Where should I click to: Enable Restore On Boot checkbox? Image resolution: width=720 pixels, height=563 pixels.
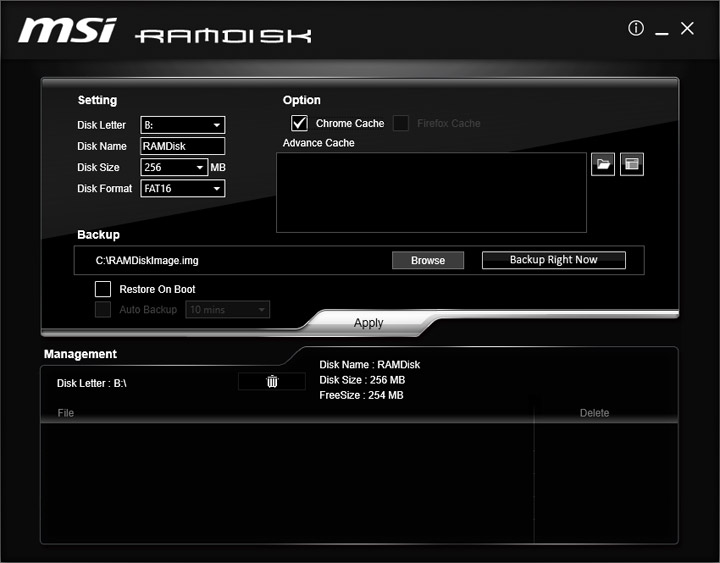(103, 289)
